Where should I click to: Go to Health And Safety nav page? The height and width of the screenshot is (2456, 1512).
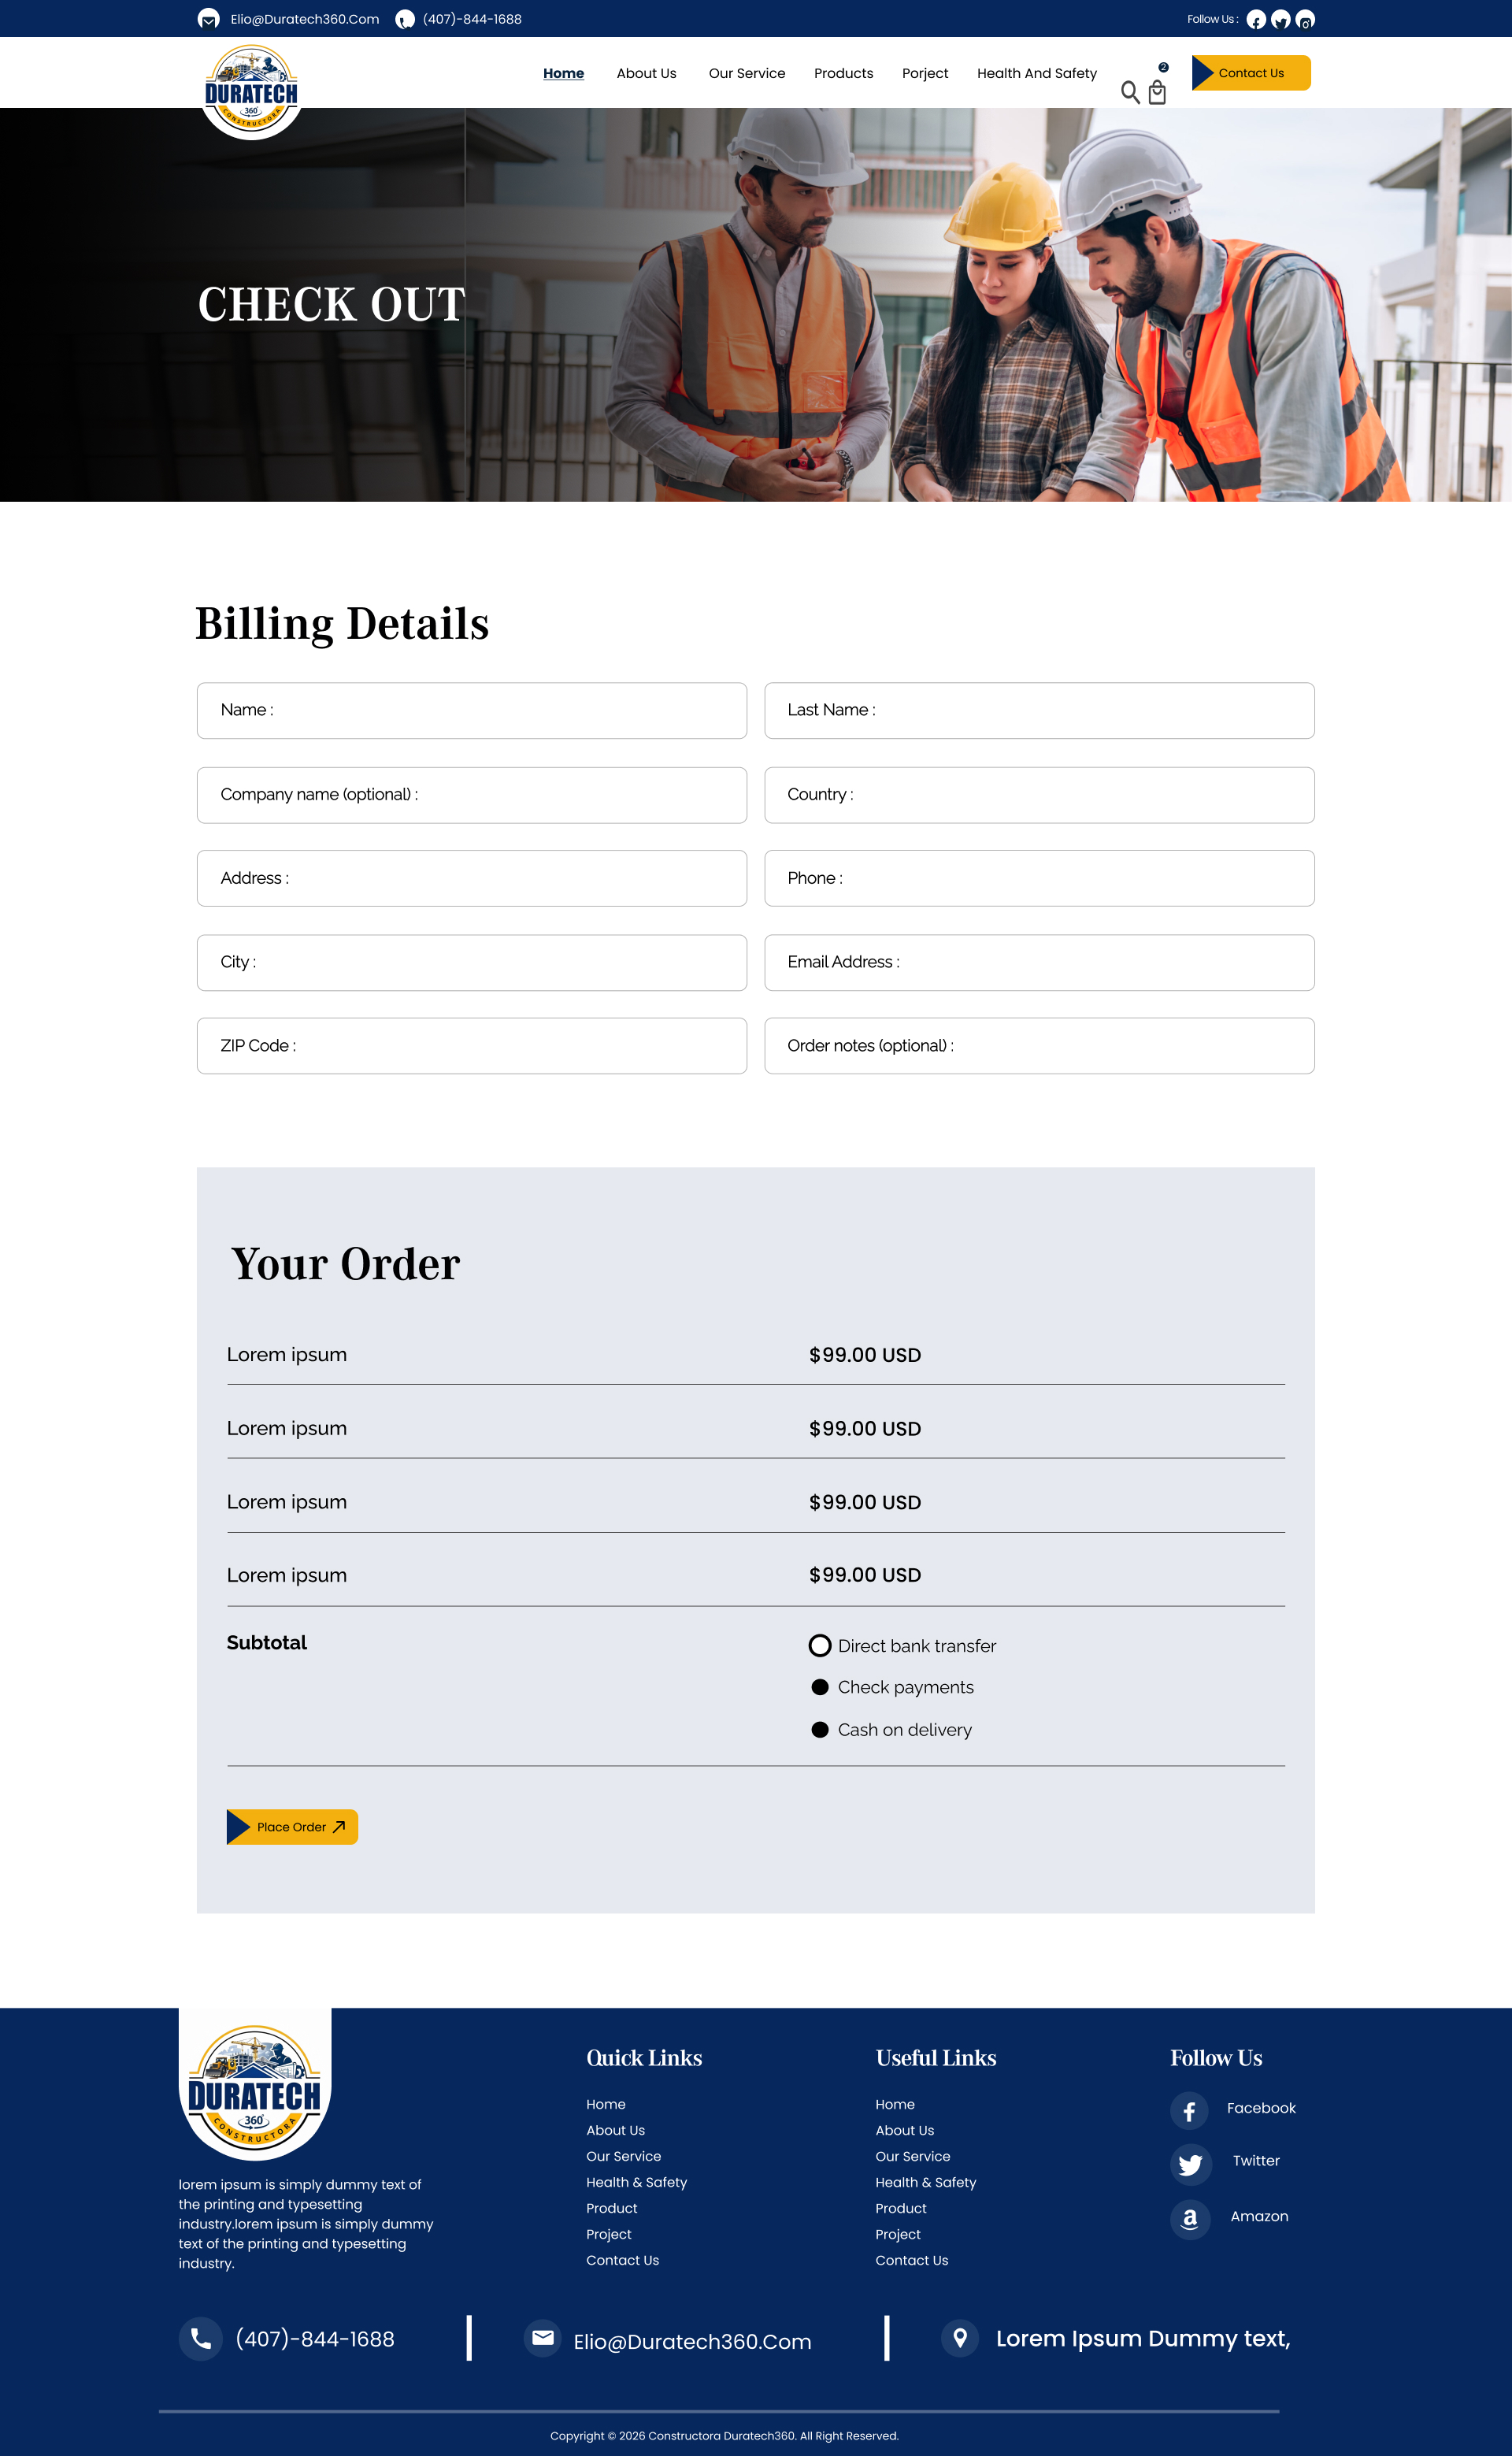1036,74
